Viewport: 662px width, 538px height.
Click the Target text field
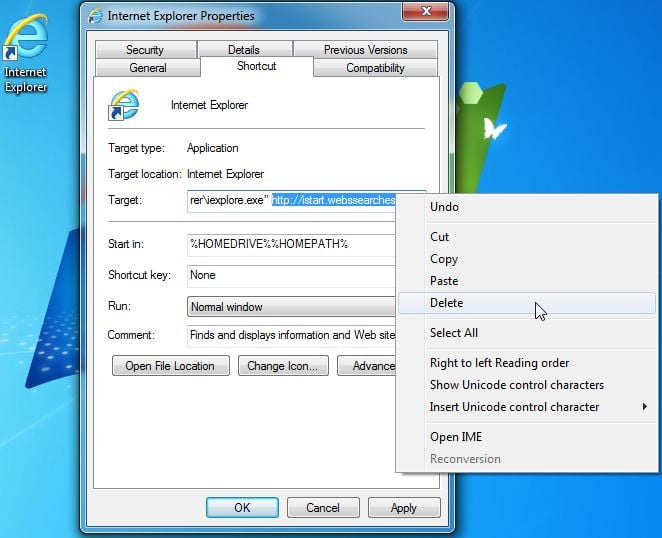point(291,201)
